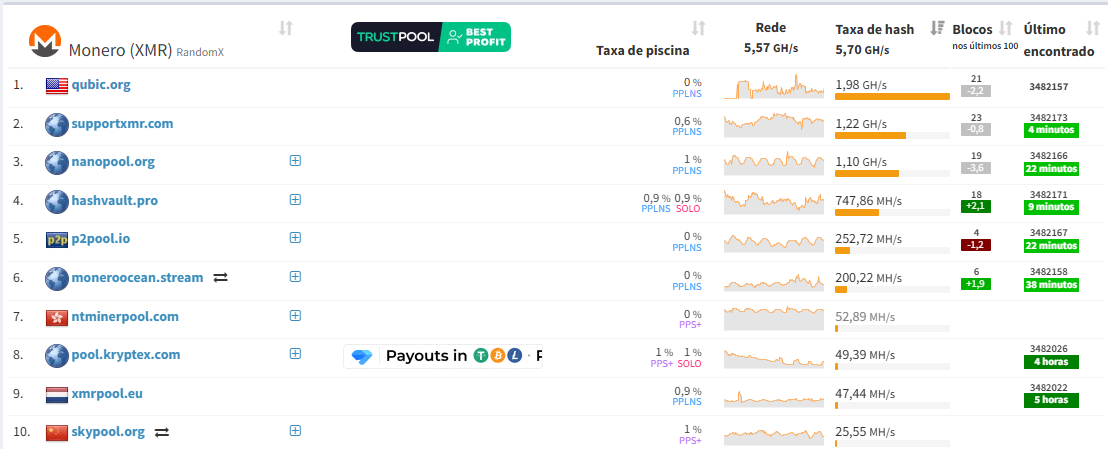Sort by Blocos column arrows
The height and width of the screenshot is (449, 1108).
coord(1006,28)
